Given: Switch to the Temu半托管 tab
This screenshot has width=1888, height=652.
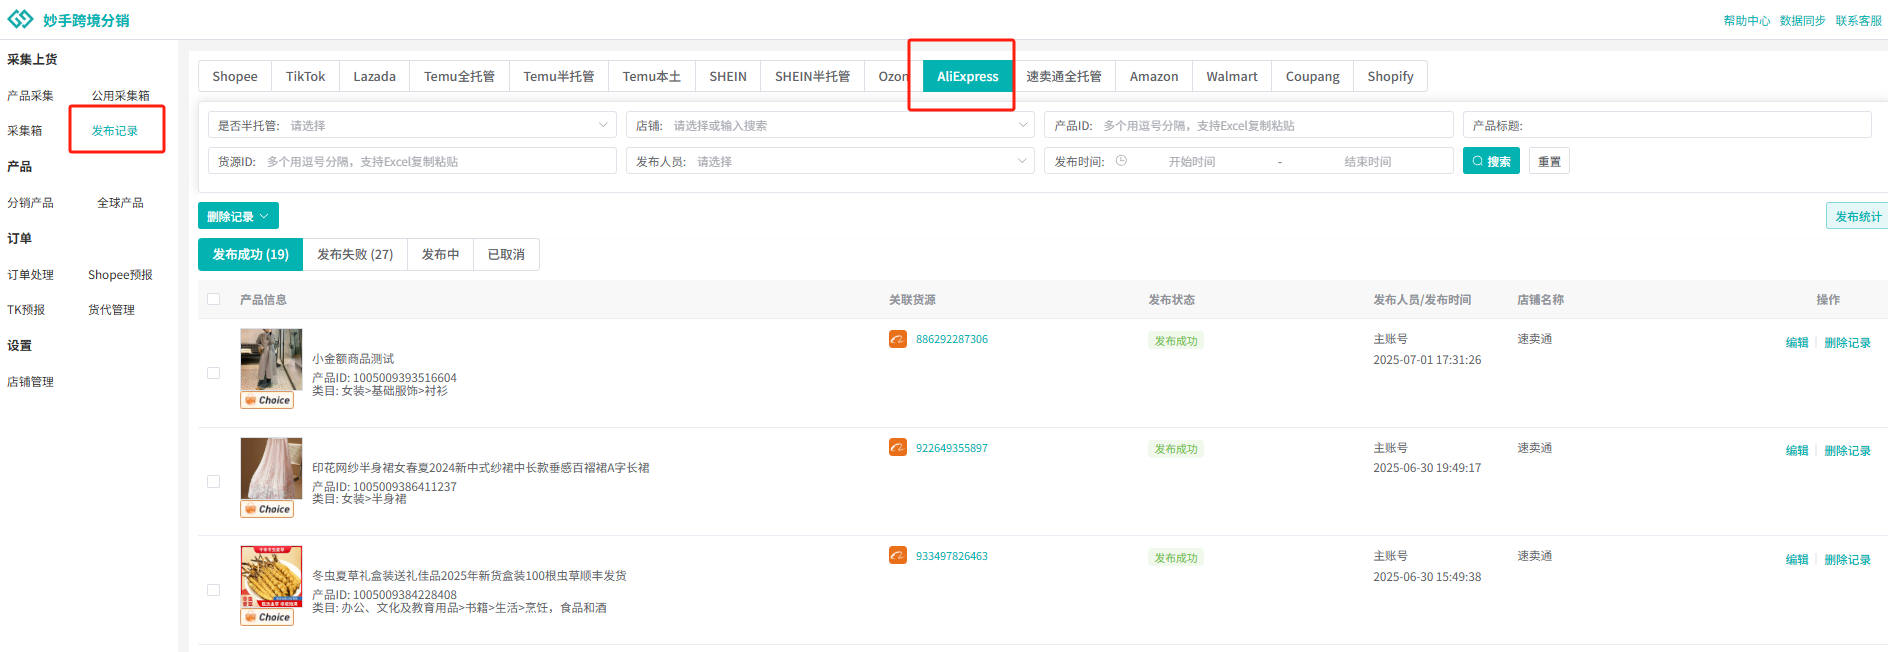Looking at the screenshot, I should [x=559, y=76].
